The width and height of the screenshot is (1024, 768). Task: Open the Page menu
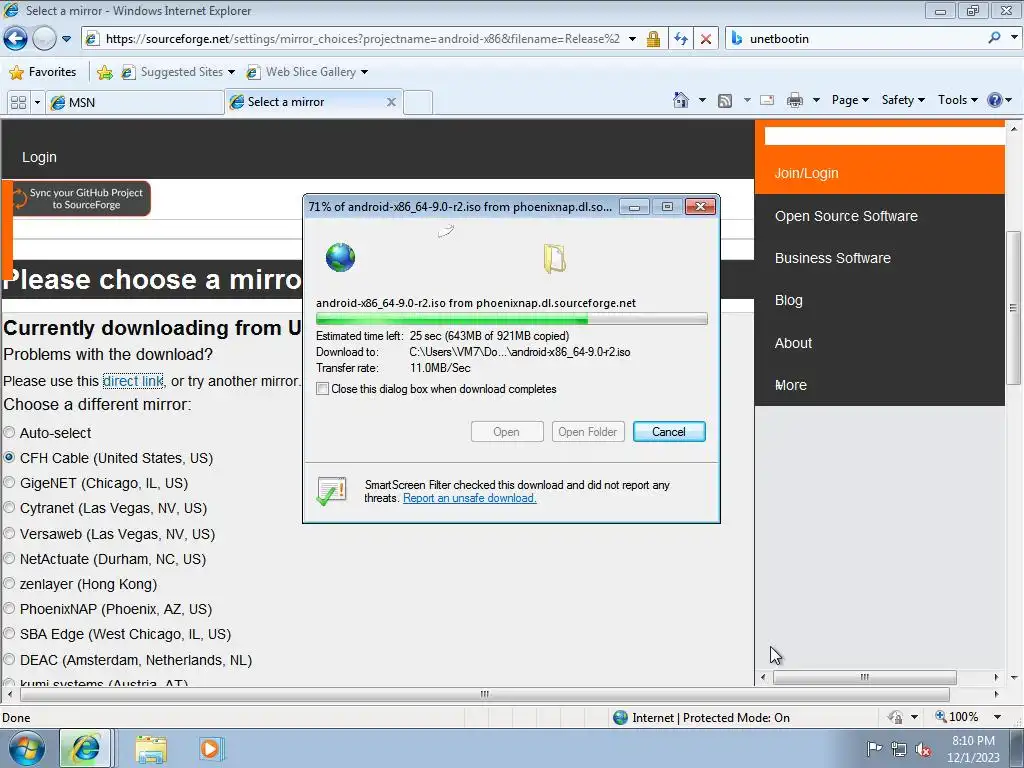tap(850, 100)
